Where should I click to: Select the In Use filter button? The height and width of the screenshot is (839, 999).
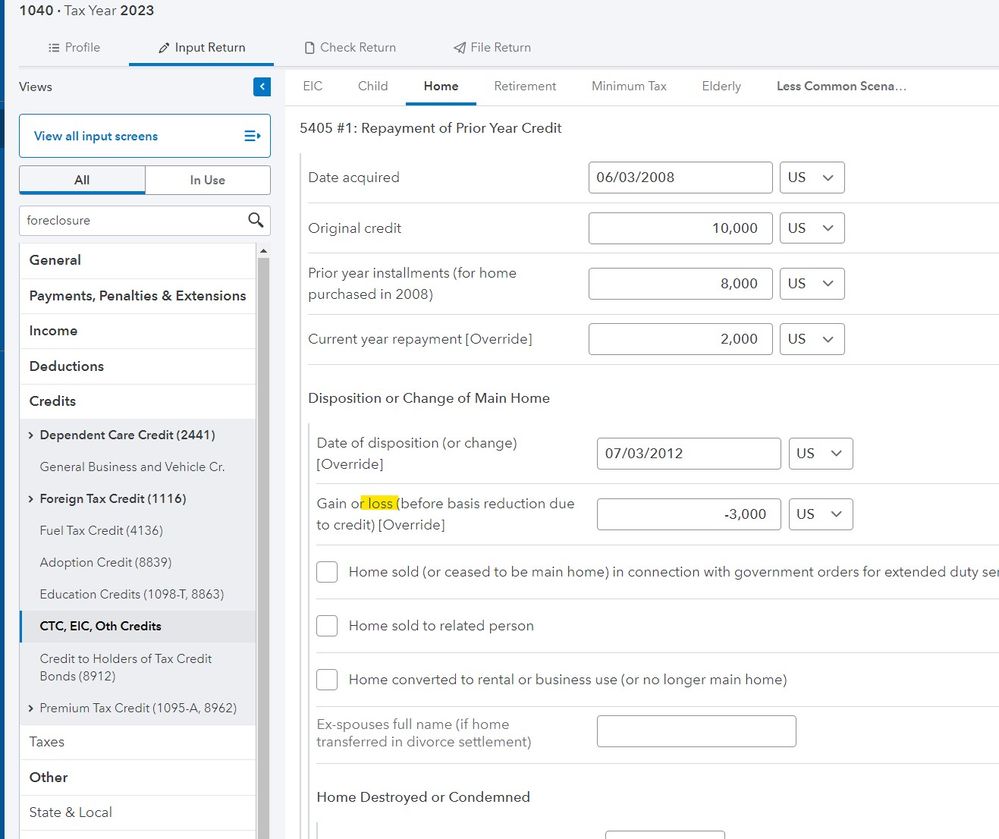click(x=207, y=180)
